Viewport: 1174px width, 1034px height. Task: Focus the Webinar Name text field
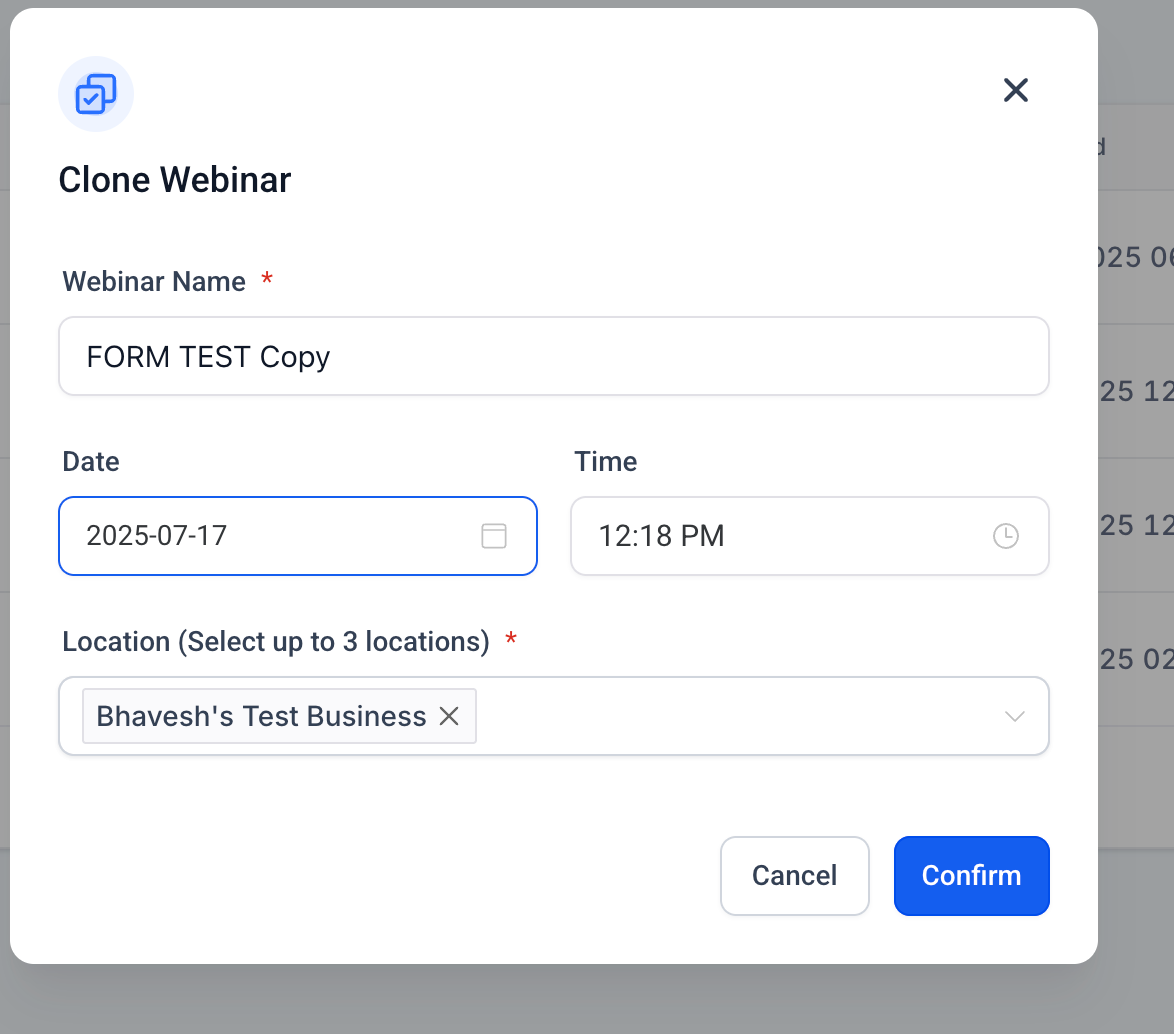[553, 357]
